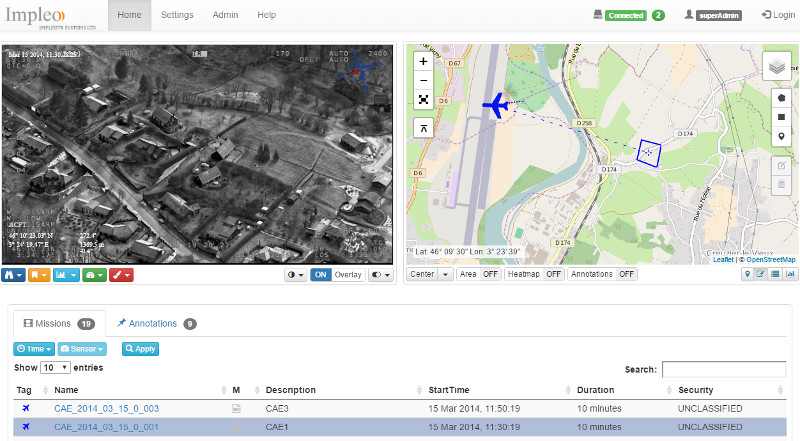
Task: Select the place marker tool
Action: point(780,136)
